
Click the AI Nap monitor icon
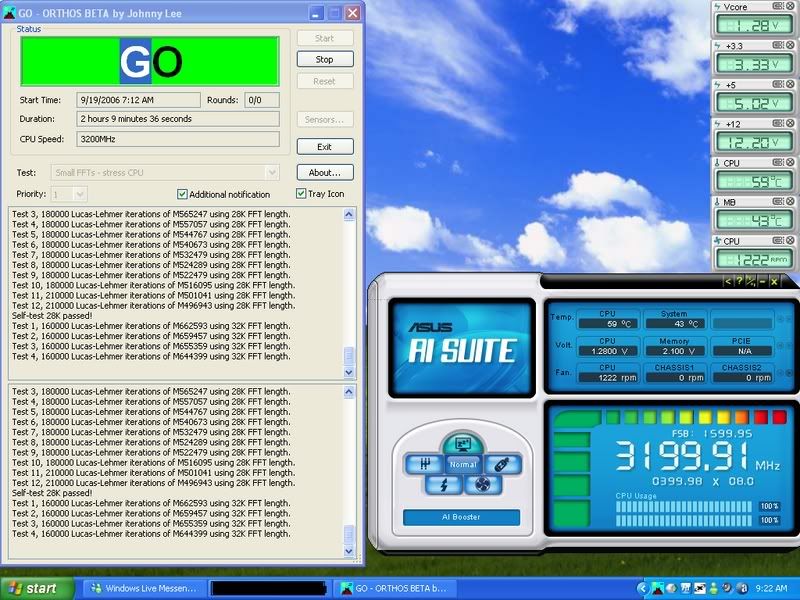tap(463, 443)
